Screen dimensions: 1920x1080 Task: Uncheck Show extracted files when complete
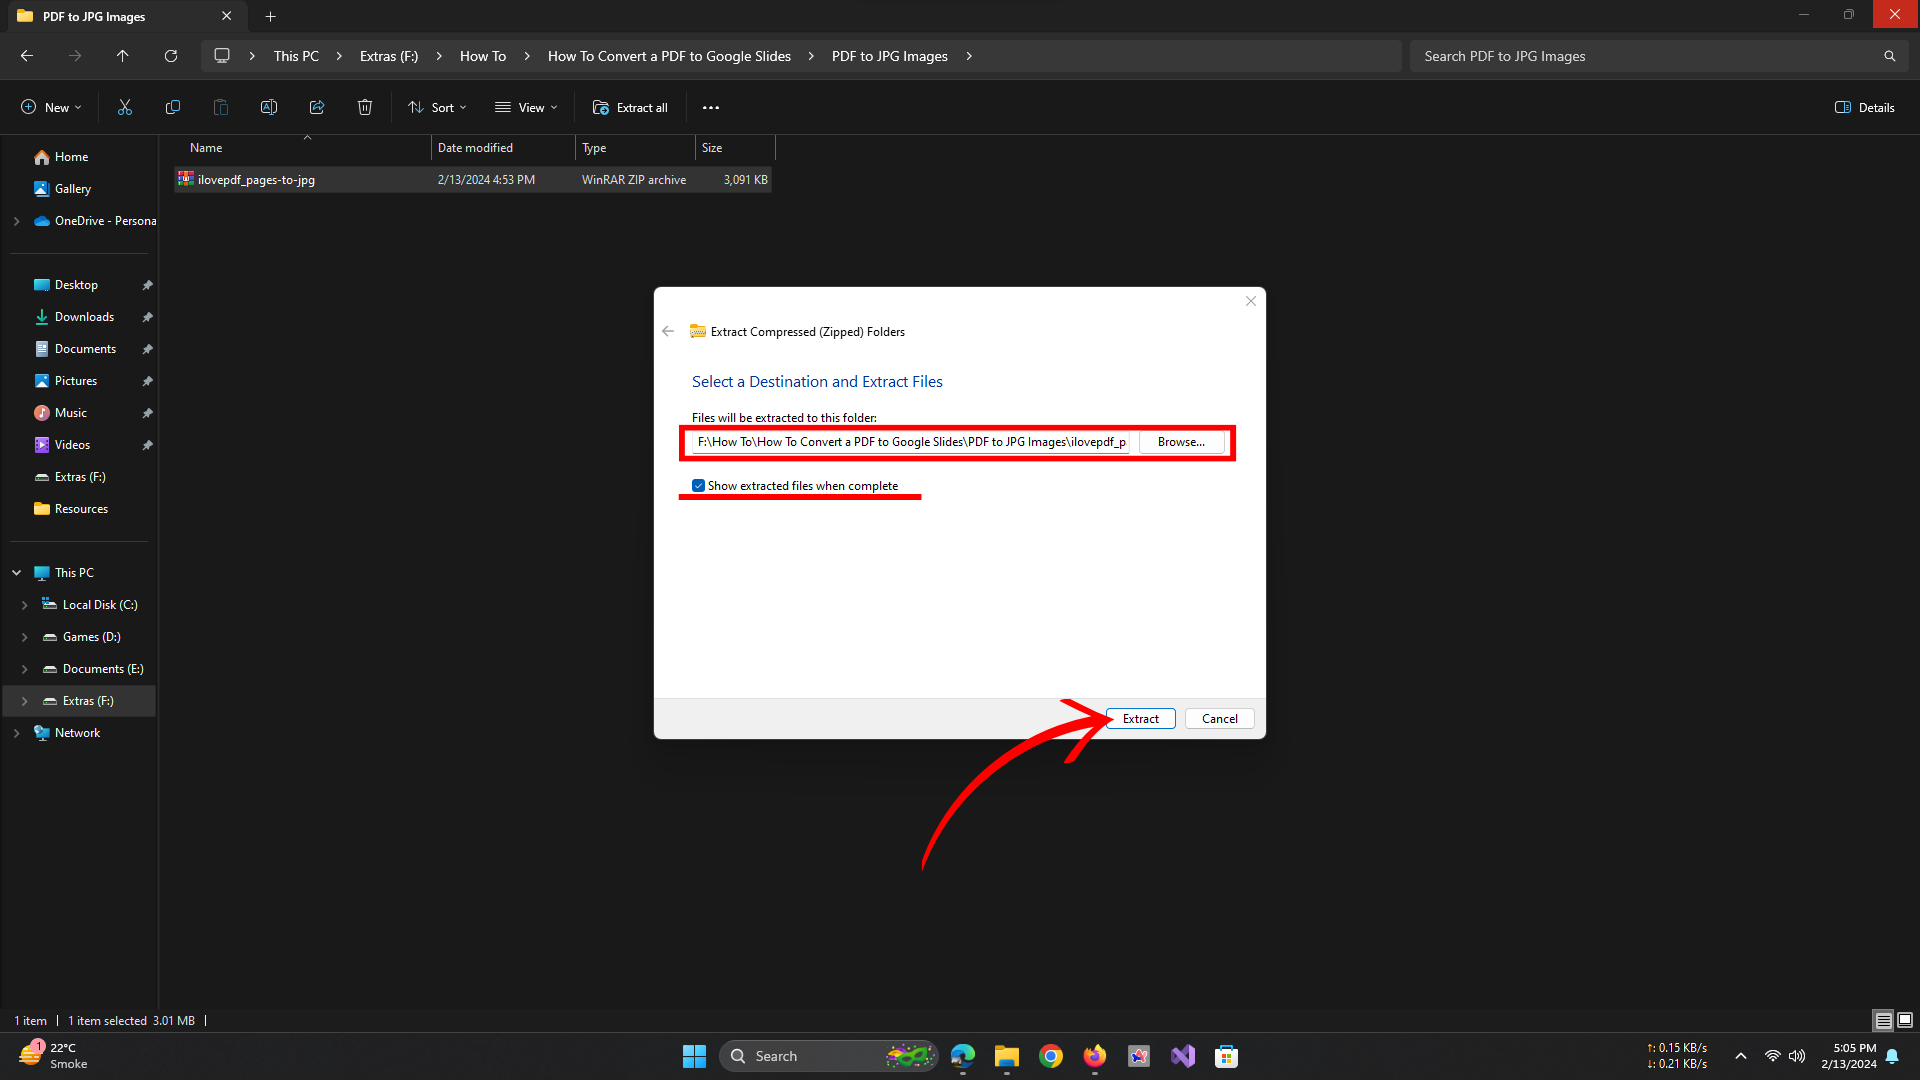699,486
